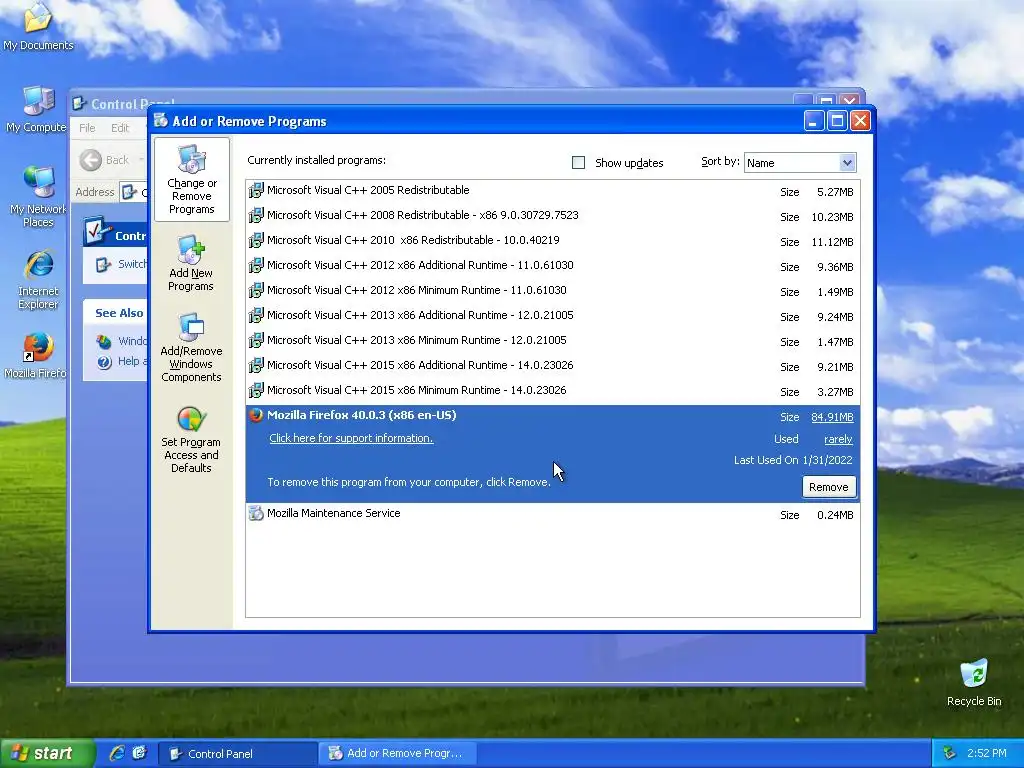Screen dimensions: 1024x768
Task: Click Back button in Control Panel window
Action: [x=104, y=160]
